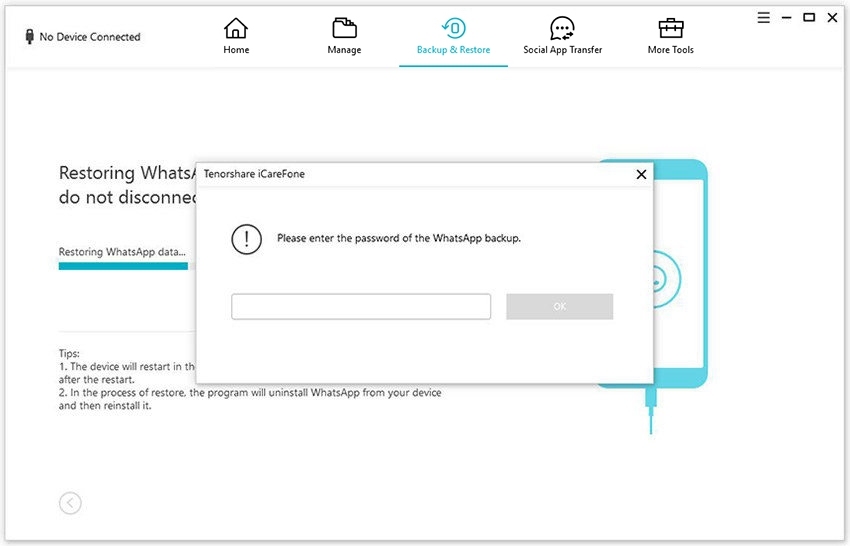Click the back arrow circle button

point(70,503)
